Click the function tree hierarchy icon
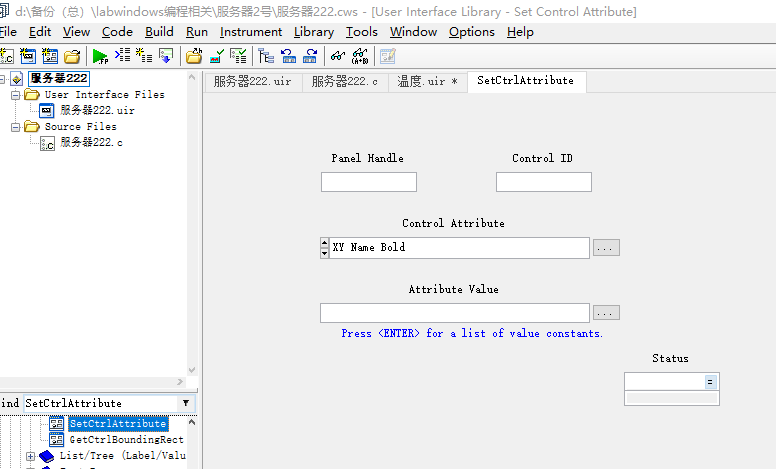Image resolution: width=776 pixels, height=469 pixels. [266, 56]
